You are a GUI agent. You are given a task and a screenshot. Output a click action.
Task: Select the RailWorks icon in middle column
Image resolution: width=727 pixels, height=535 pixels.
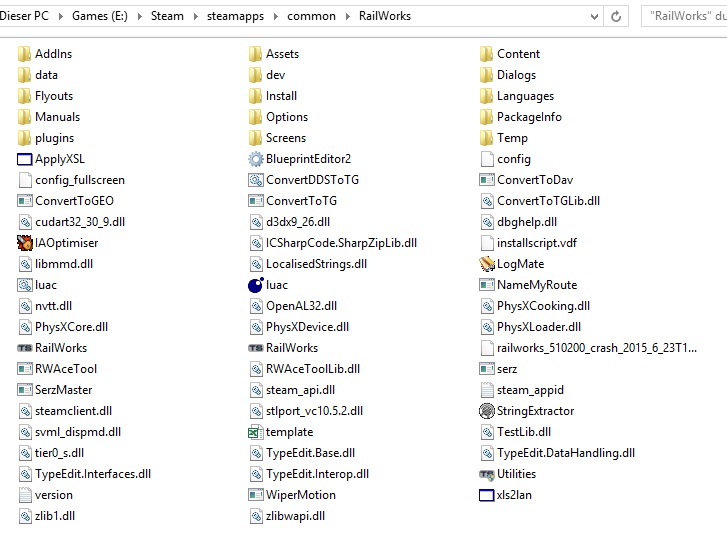(255, 348)
